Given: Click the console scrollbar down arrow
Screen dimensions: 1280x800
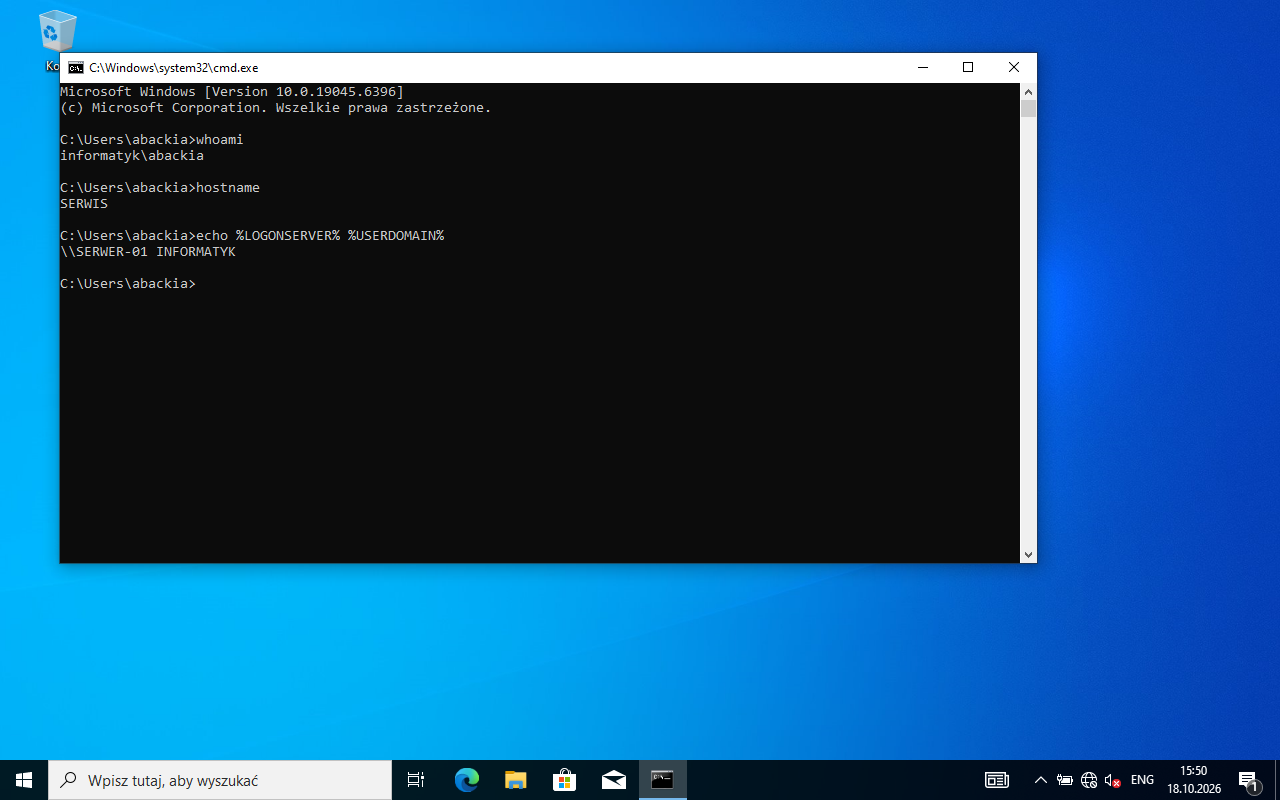Looking at the screenshot, I should coord(1028,554).
